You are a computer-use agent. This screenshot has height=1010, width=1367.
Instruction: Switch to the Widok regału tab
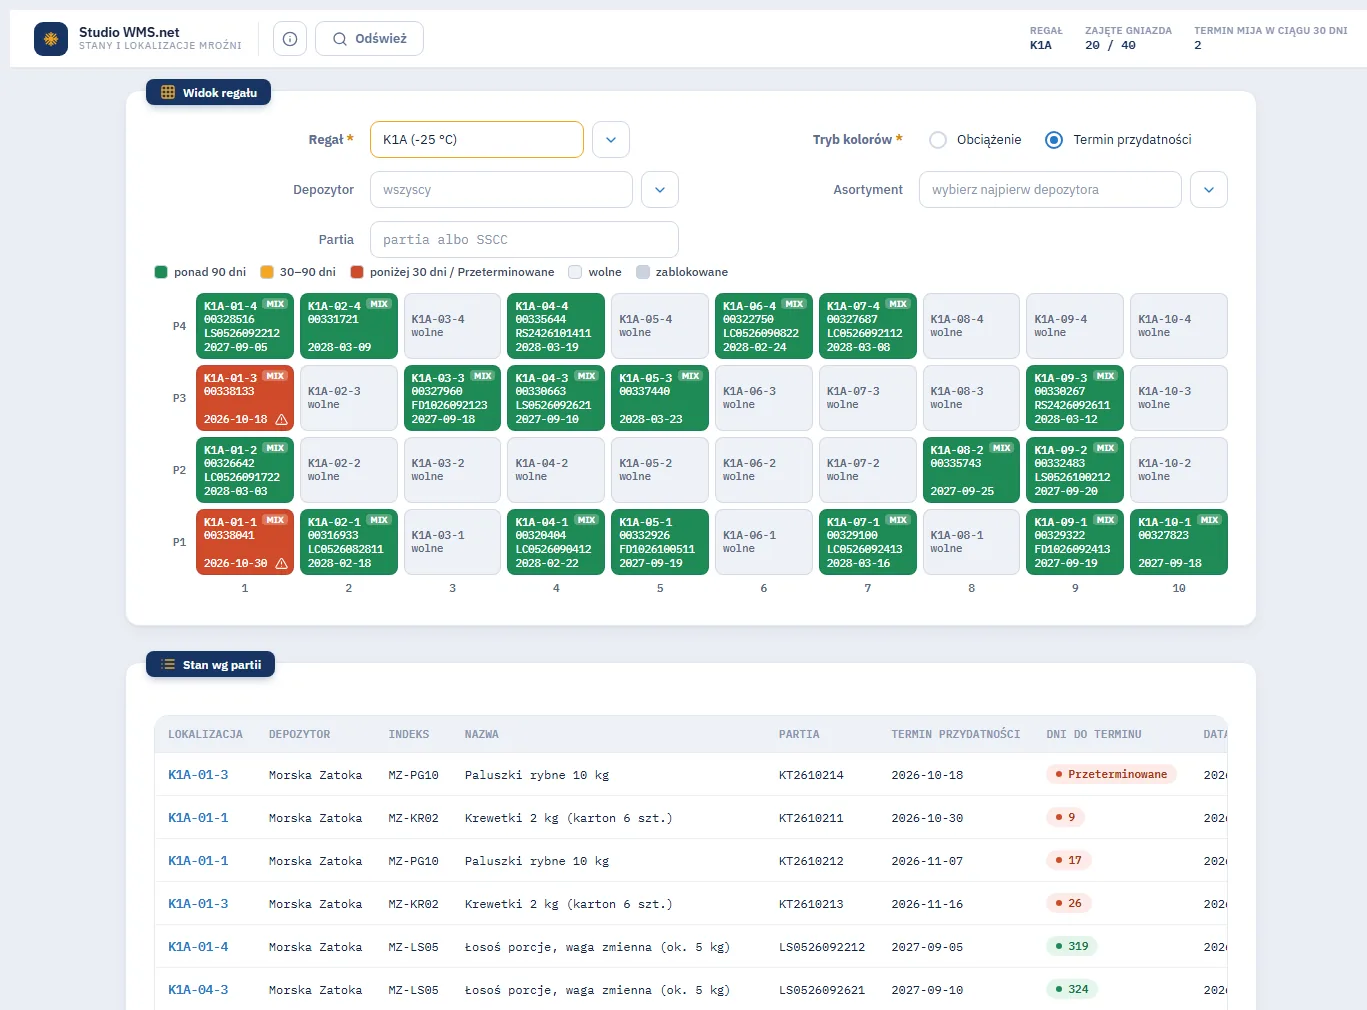pos(209,93)
